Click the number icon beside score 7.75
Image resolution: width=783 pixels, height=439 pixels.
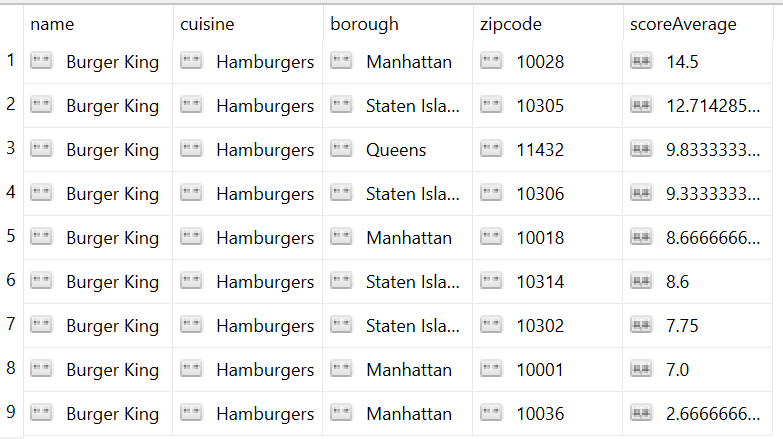(x=641, y=326)
